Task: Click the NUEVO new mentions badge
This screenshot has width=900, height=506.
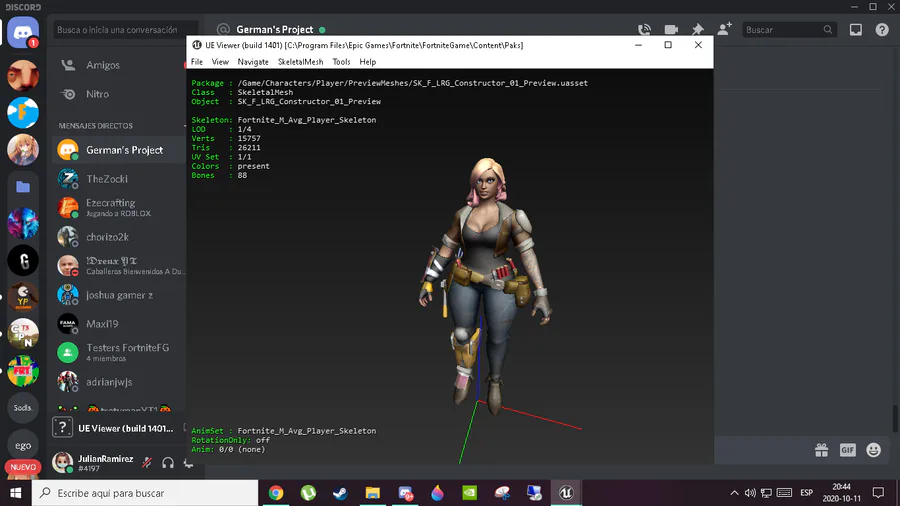Action: [x=23, y=467]
